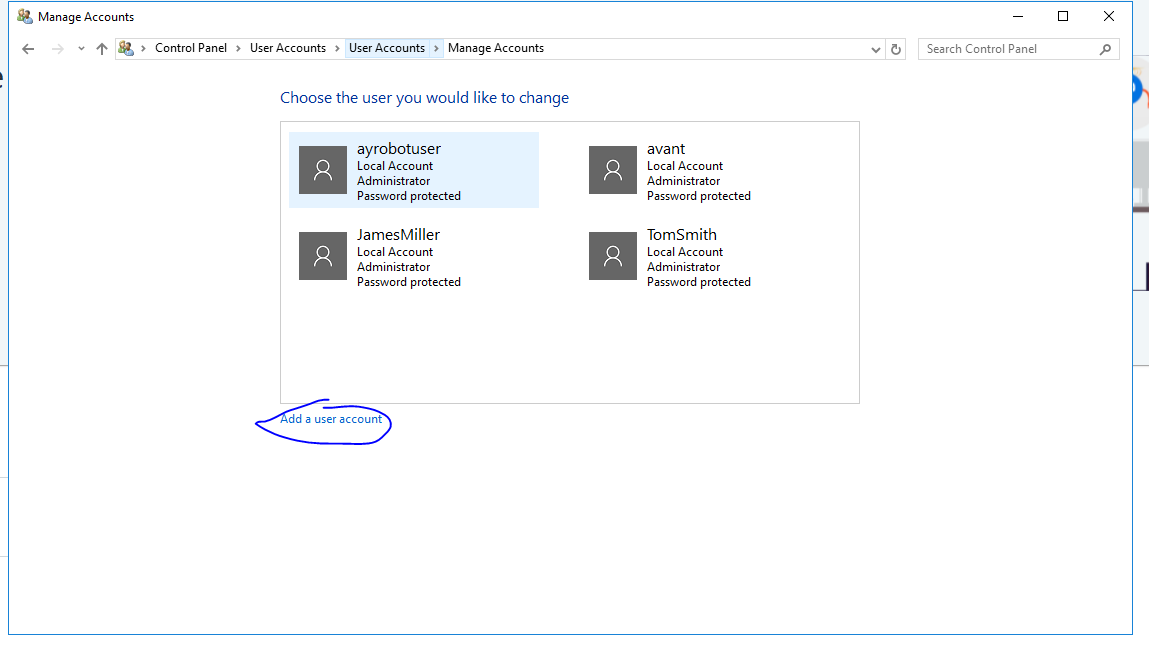Close the Manage Accounts window

click(x=1109, y=16)
